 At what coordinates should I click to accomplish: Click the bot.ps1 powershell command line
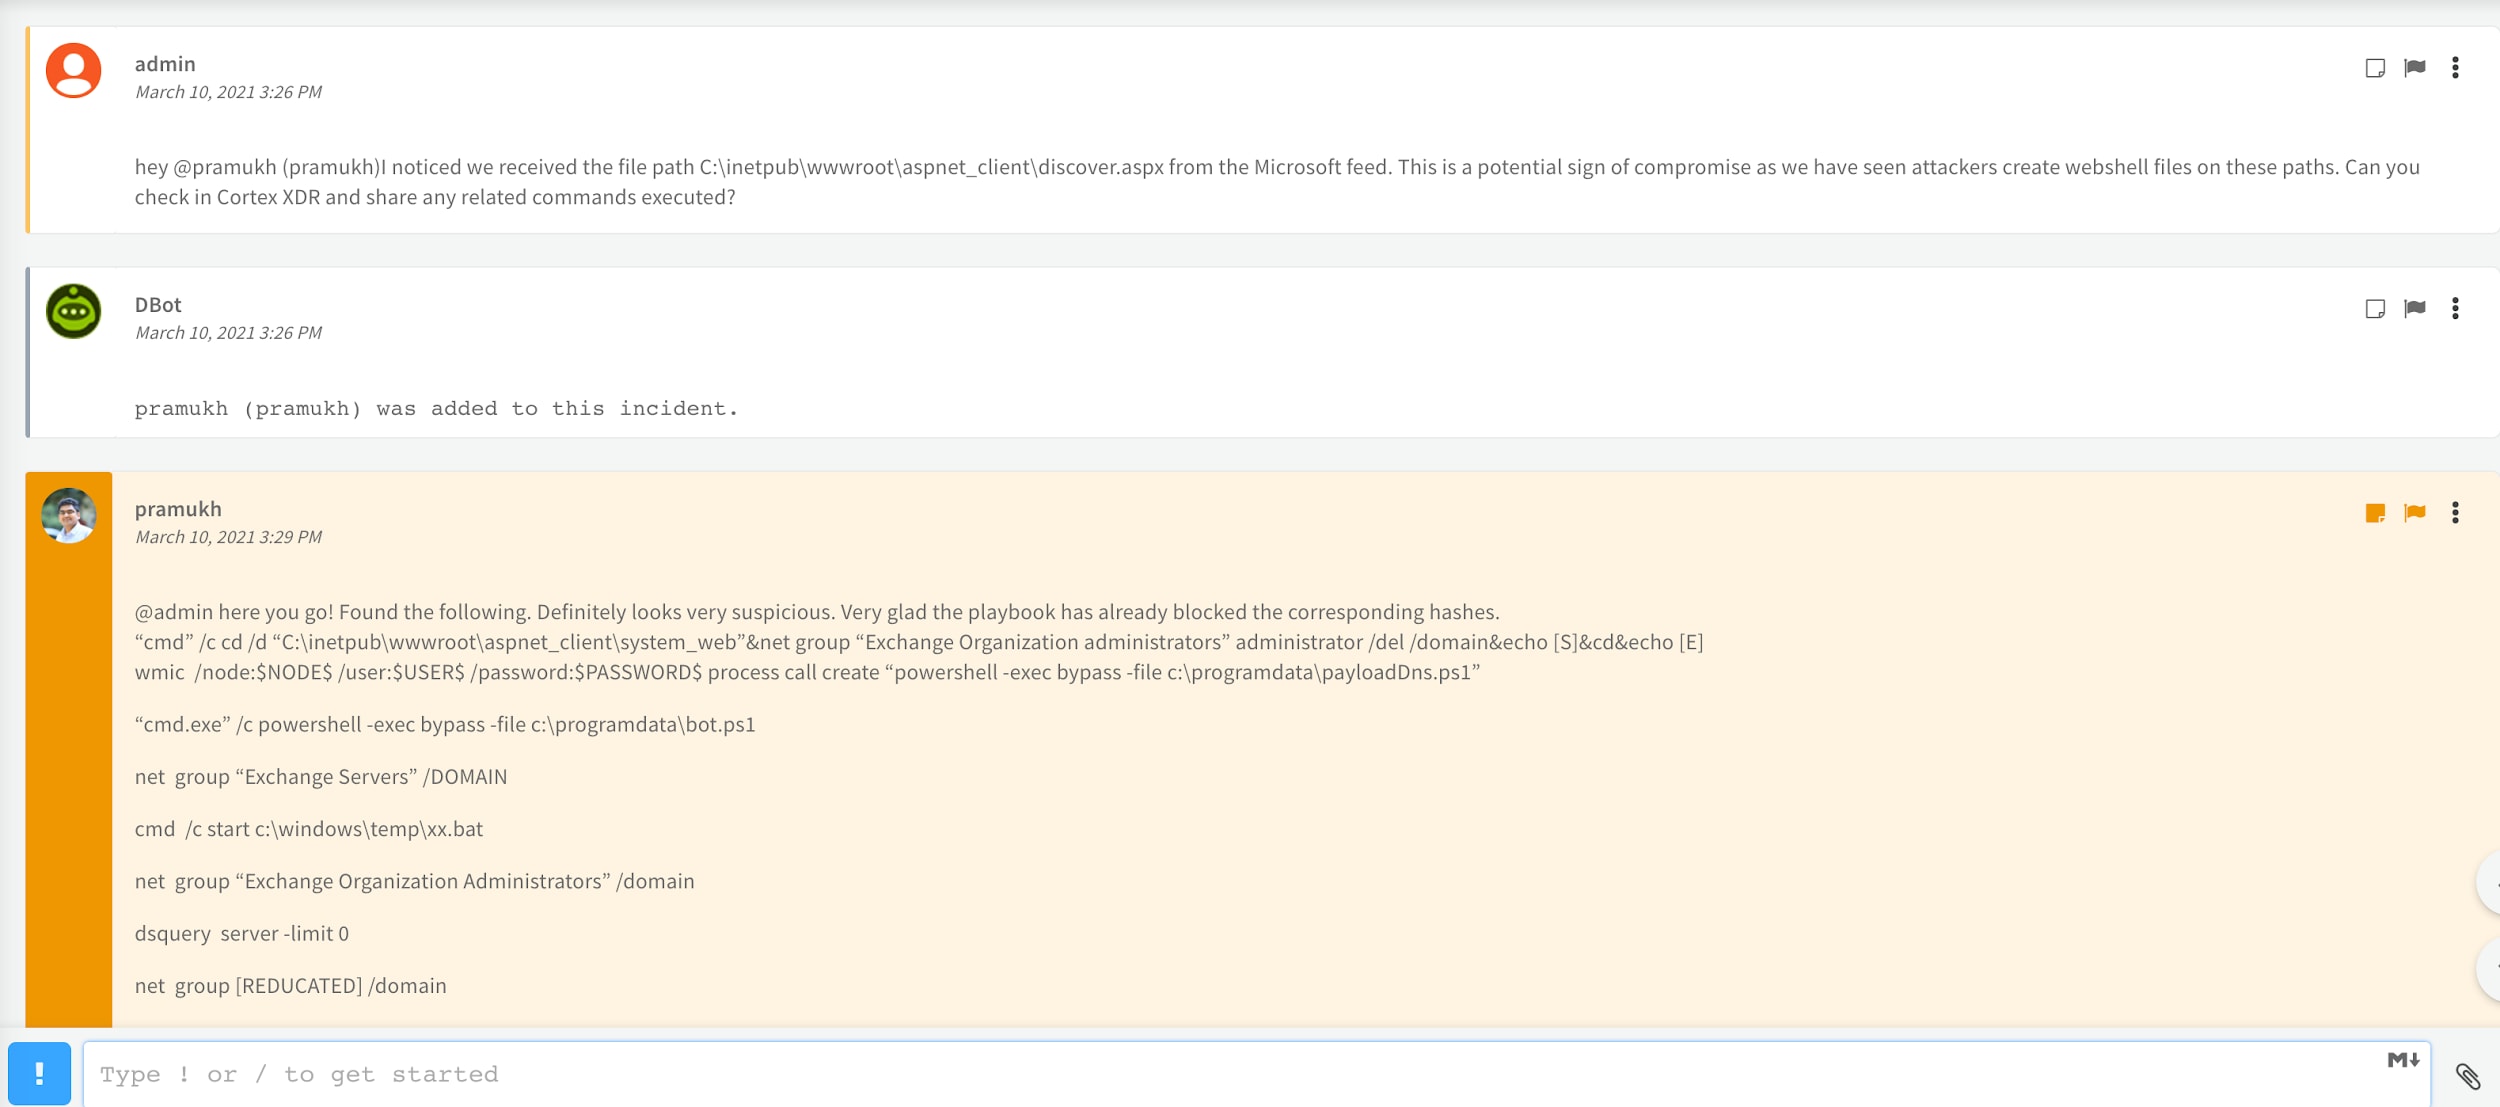click(445, 725)
